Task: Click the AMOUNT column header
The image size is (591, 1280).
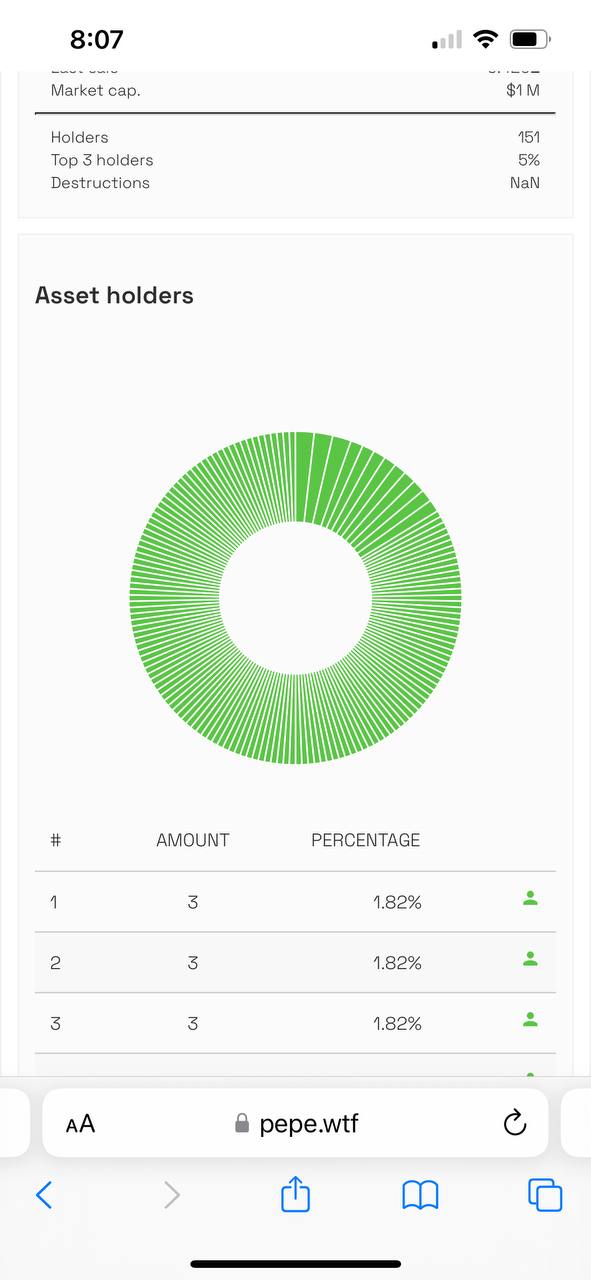Action: (193, 840)
